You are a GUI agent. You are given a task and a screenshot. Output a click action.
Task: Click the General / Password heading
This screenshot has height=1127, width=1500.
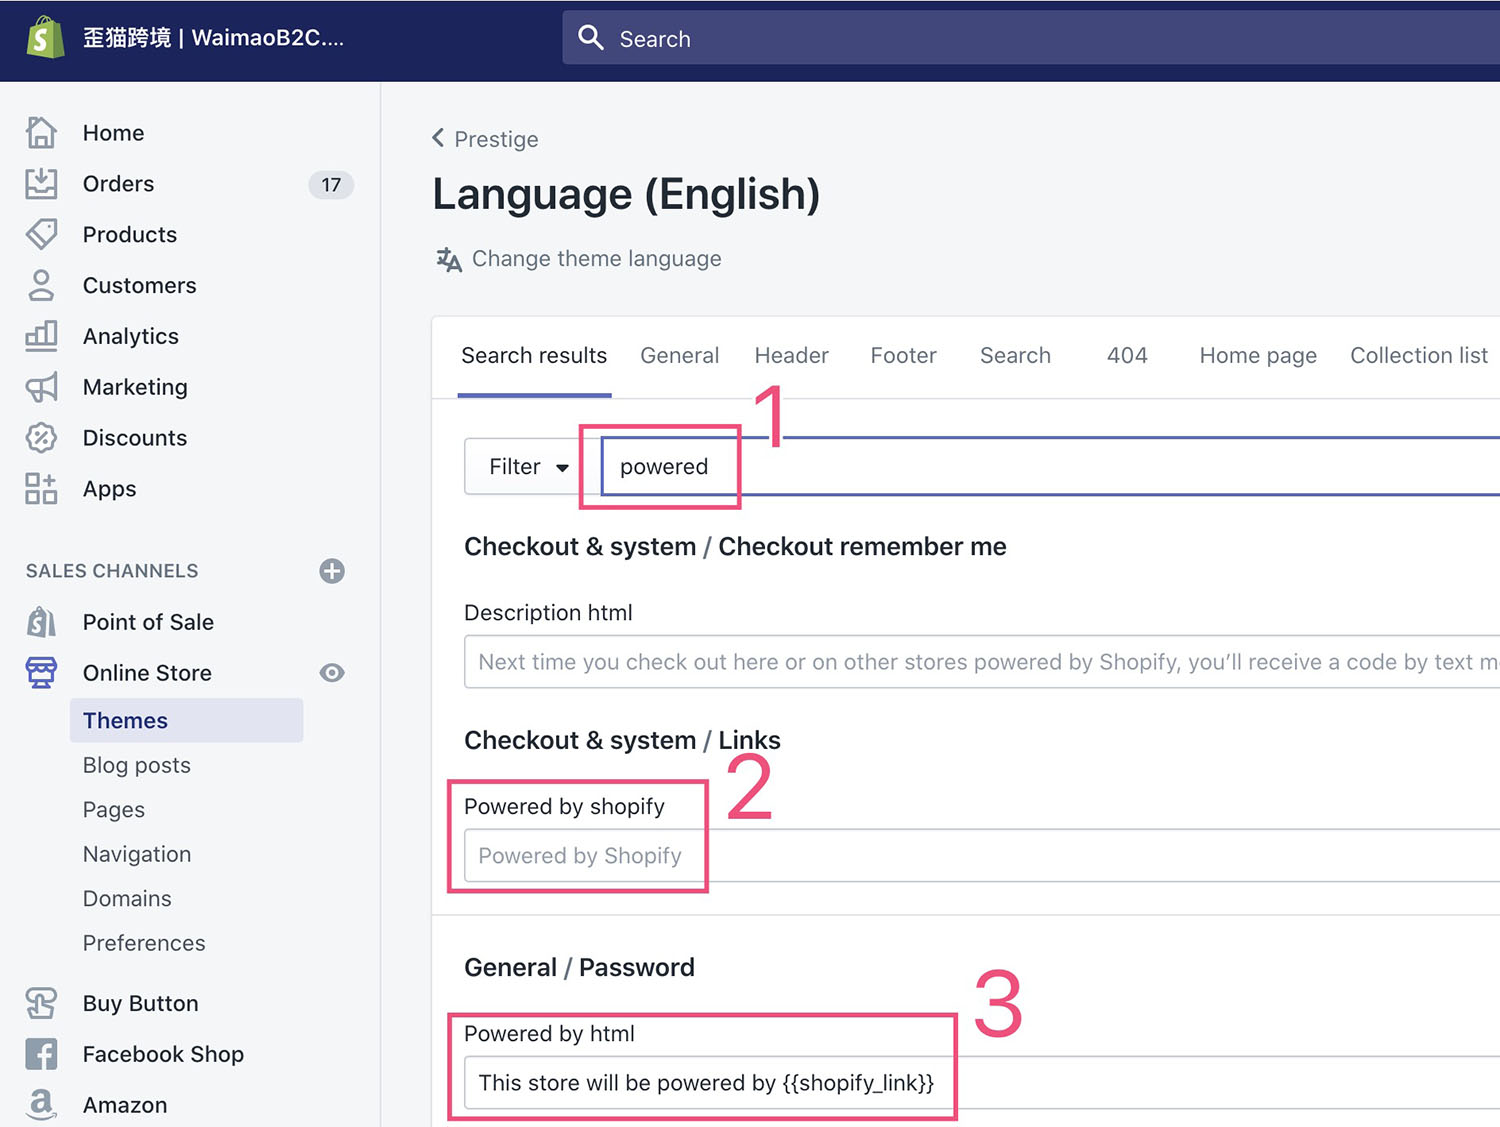click(579, 967)
